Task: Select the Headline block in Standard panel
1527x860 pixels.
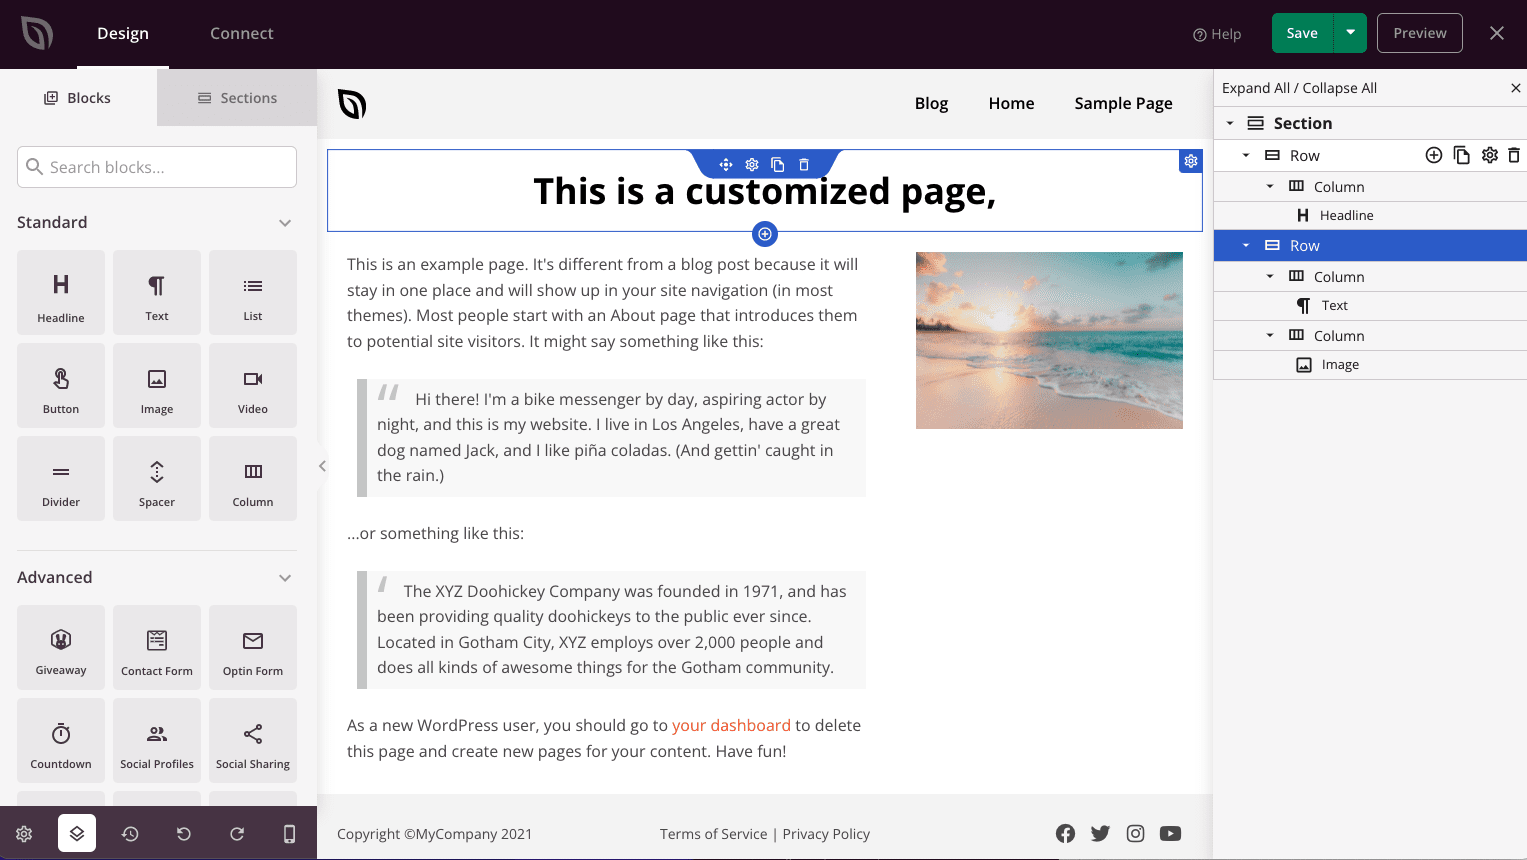Action: [61, 292]
